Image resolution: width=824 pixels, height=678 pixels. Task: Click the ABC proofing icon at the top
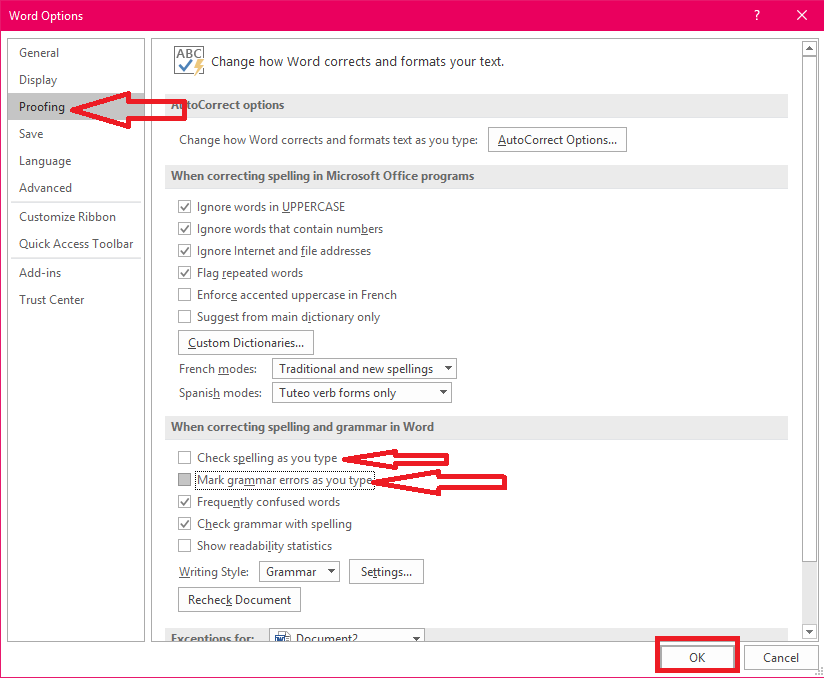pos(188,60)
